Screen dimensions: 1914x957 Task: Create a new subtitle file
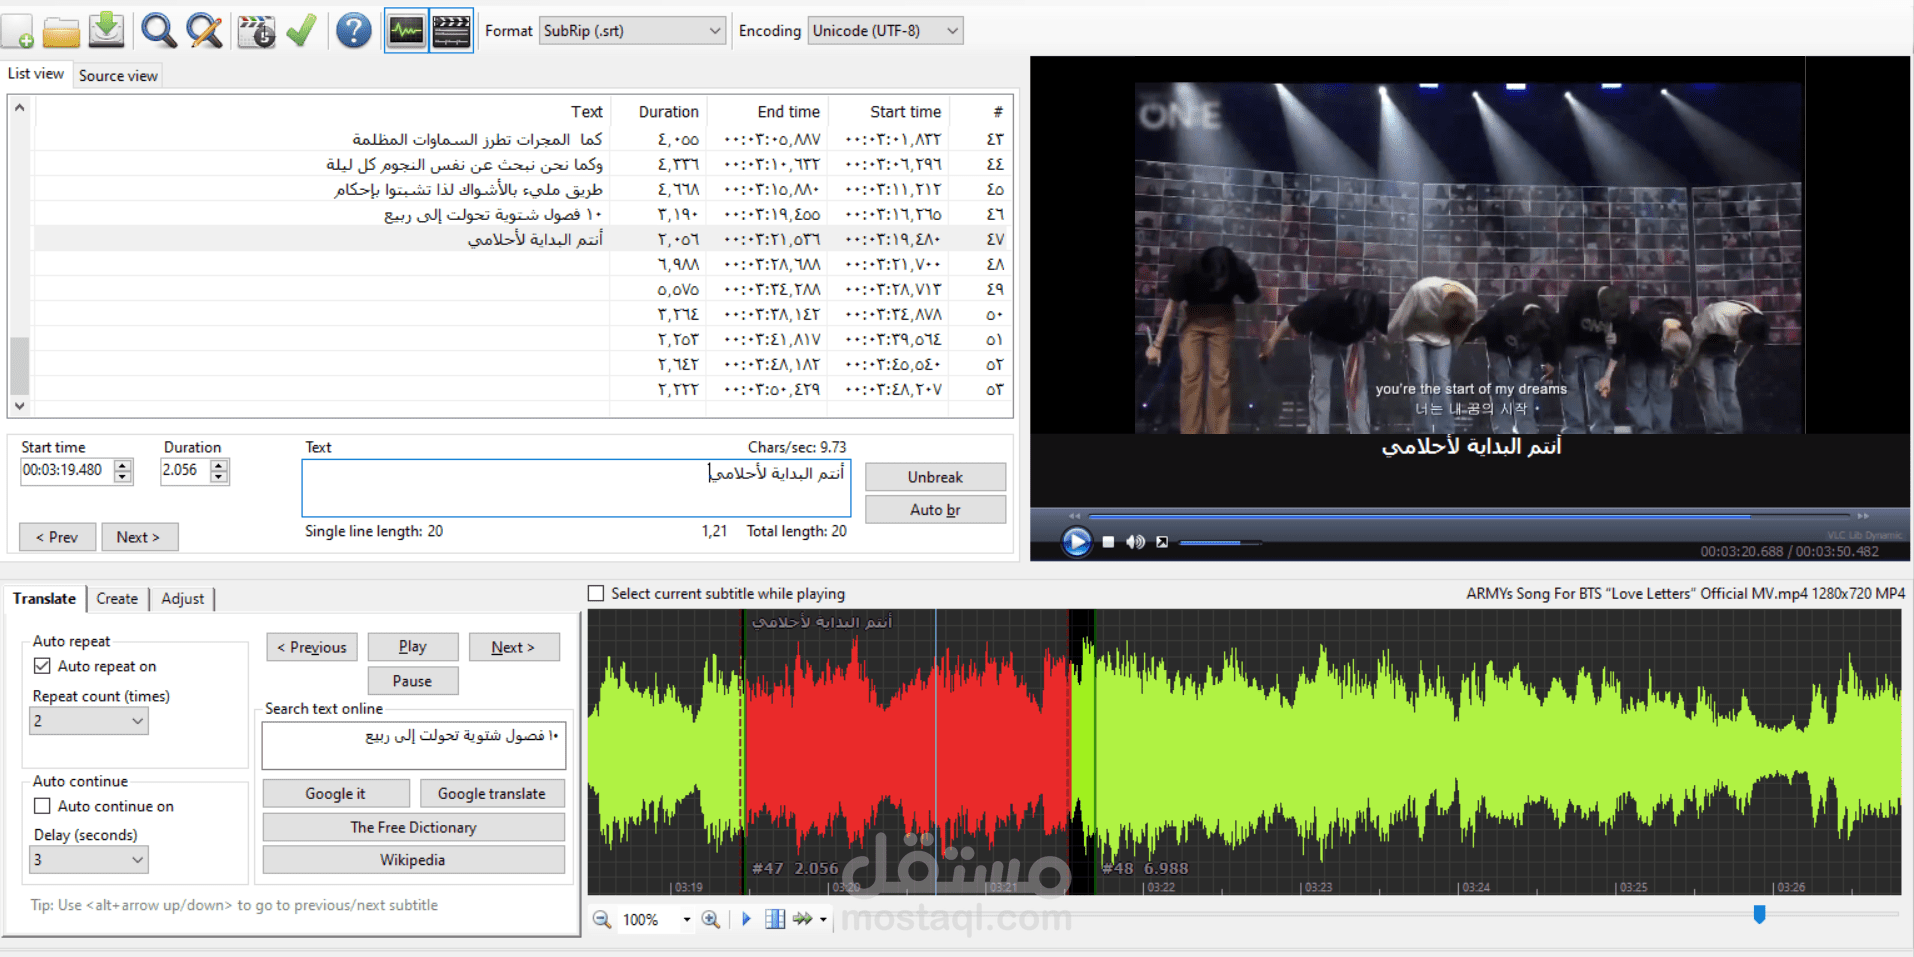[18, 31]
